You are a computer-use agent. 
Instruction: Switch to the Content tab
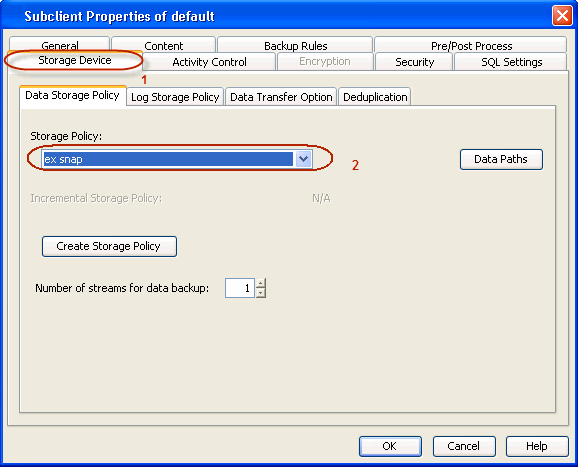click(164, 45)
